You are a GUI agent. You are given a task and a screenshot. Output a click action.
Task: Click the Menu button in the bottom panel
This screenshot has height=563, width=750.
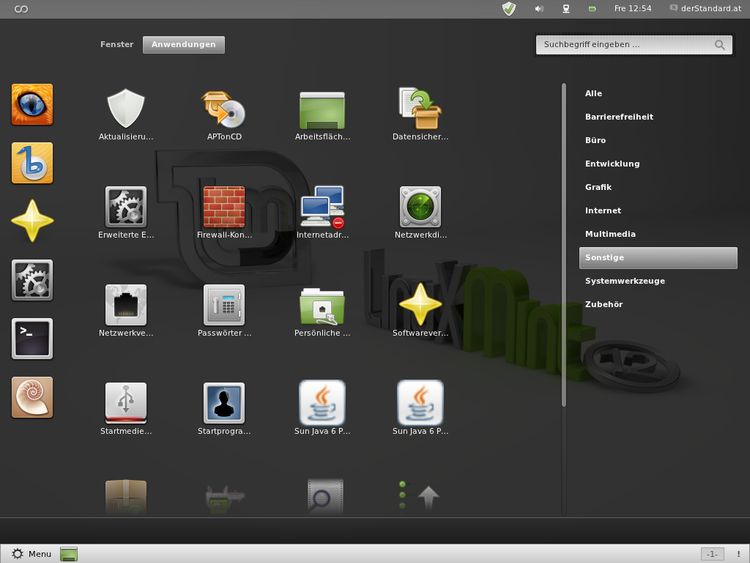click(x=31, y=553)
